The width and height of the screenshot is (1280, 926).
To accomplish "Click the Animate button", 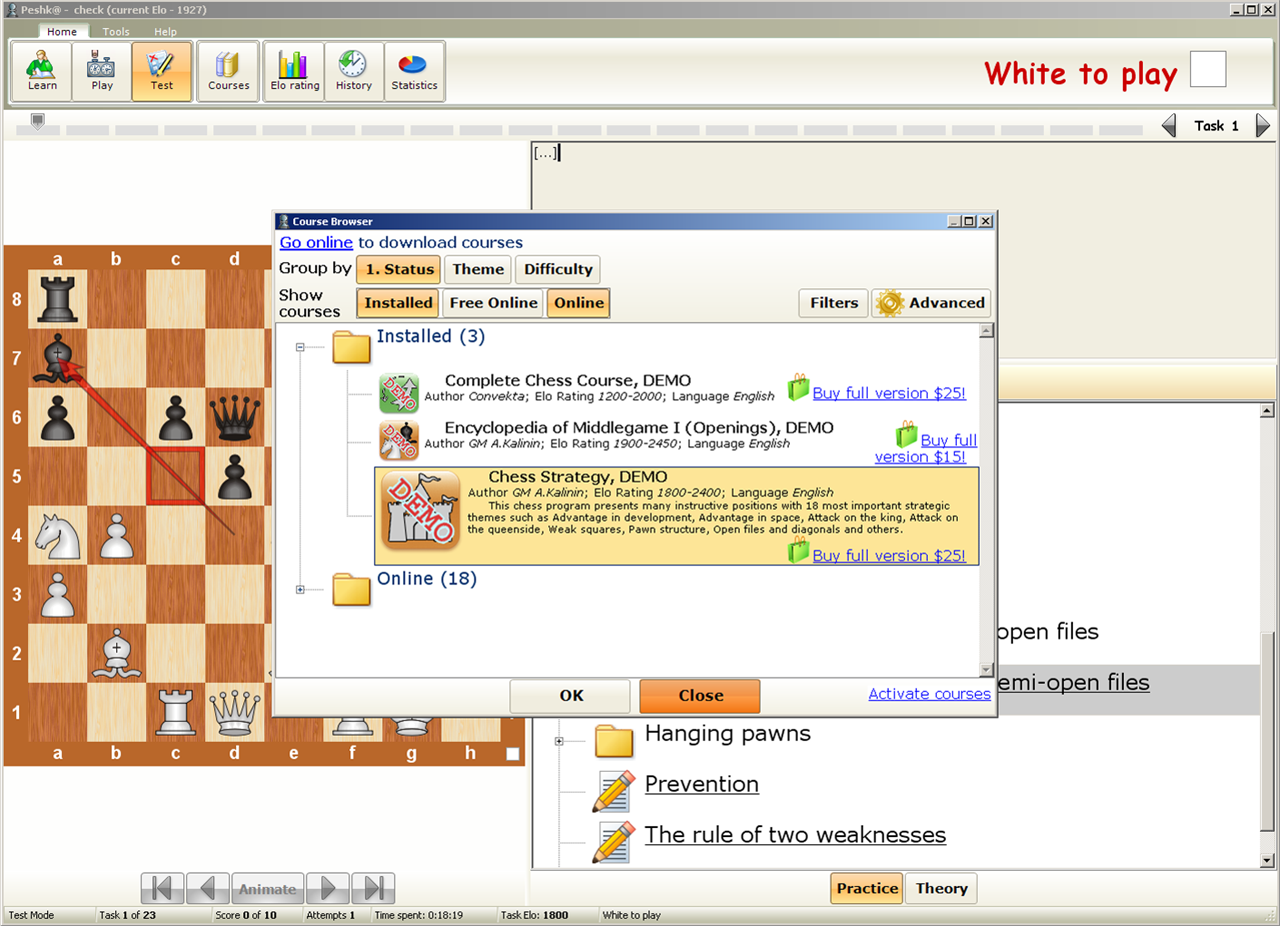I will tap(267, 888).
